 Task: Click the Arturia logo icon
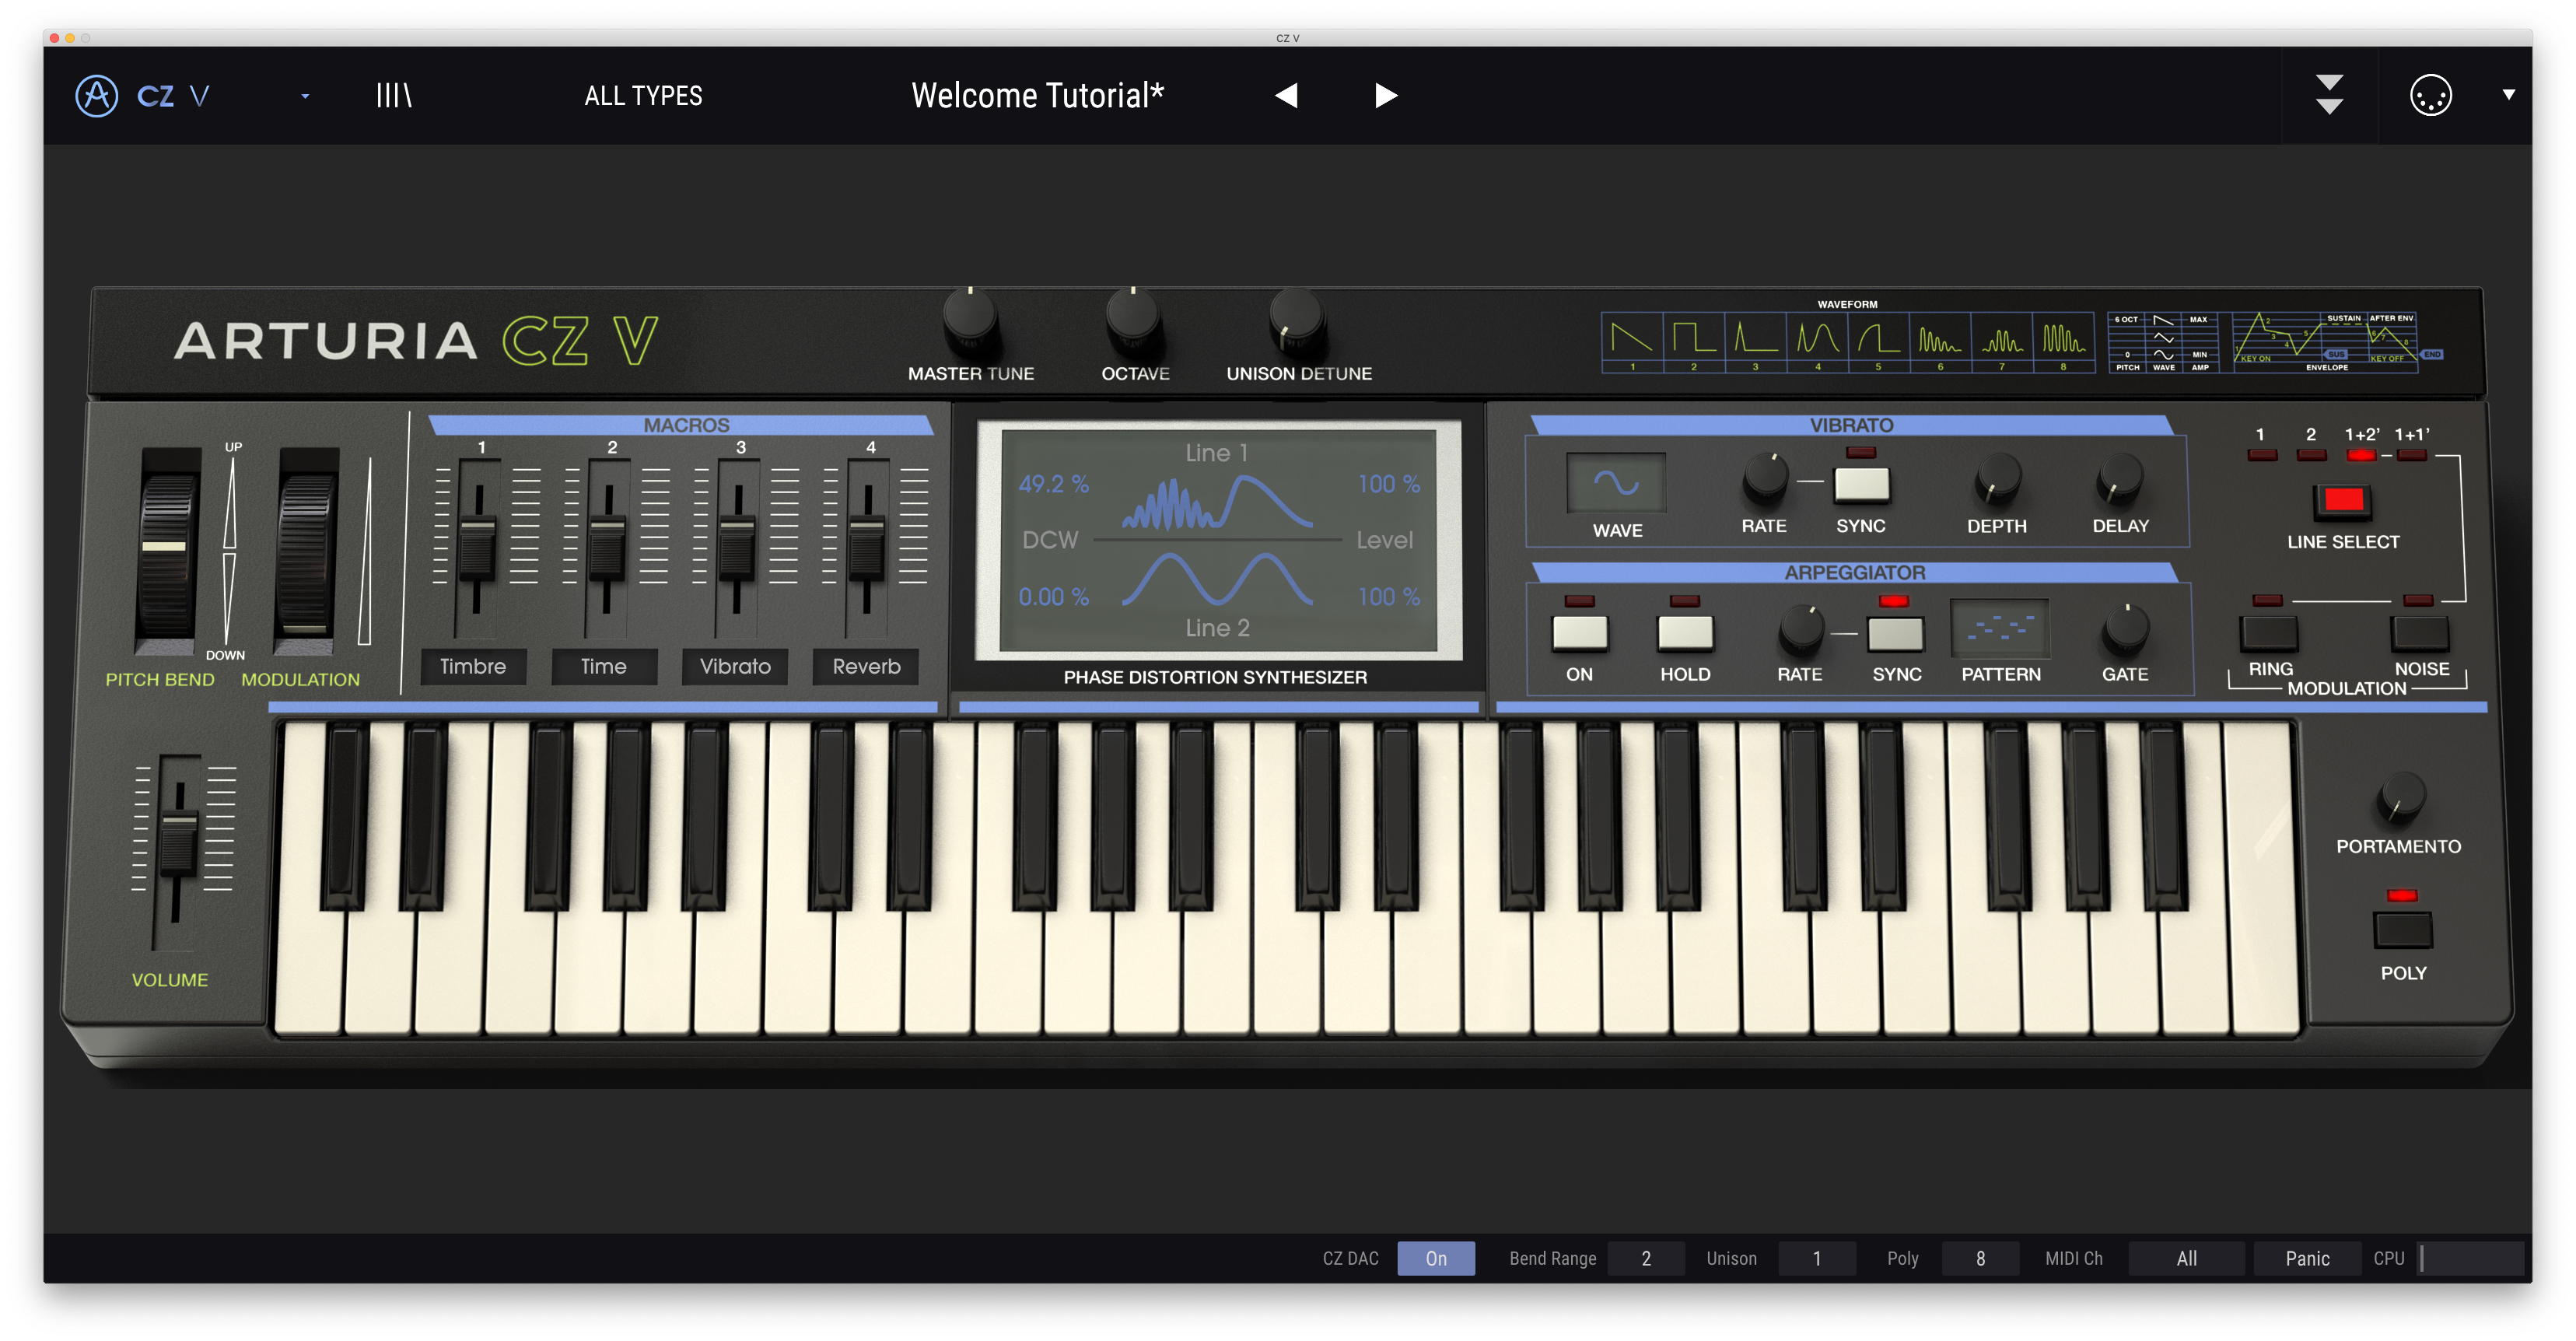tap(97, 96)
